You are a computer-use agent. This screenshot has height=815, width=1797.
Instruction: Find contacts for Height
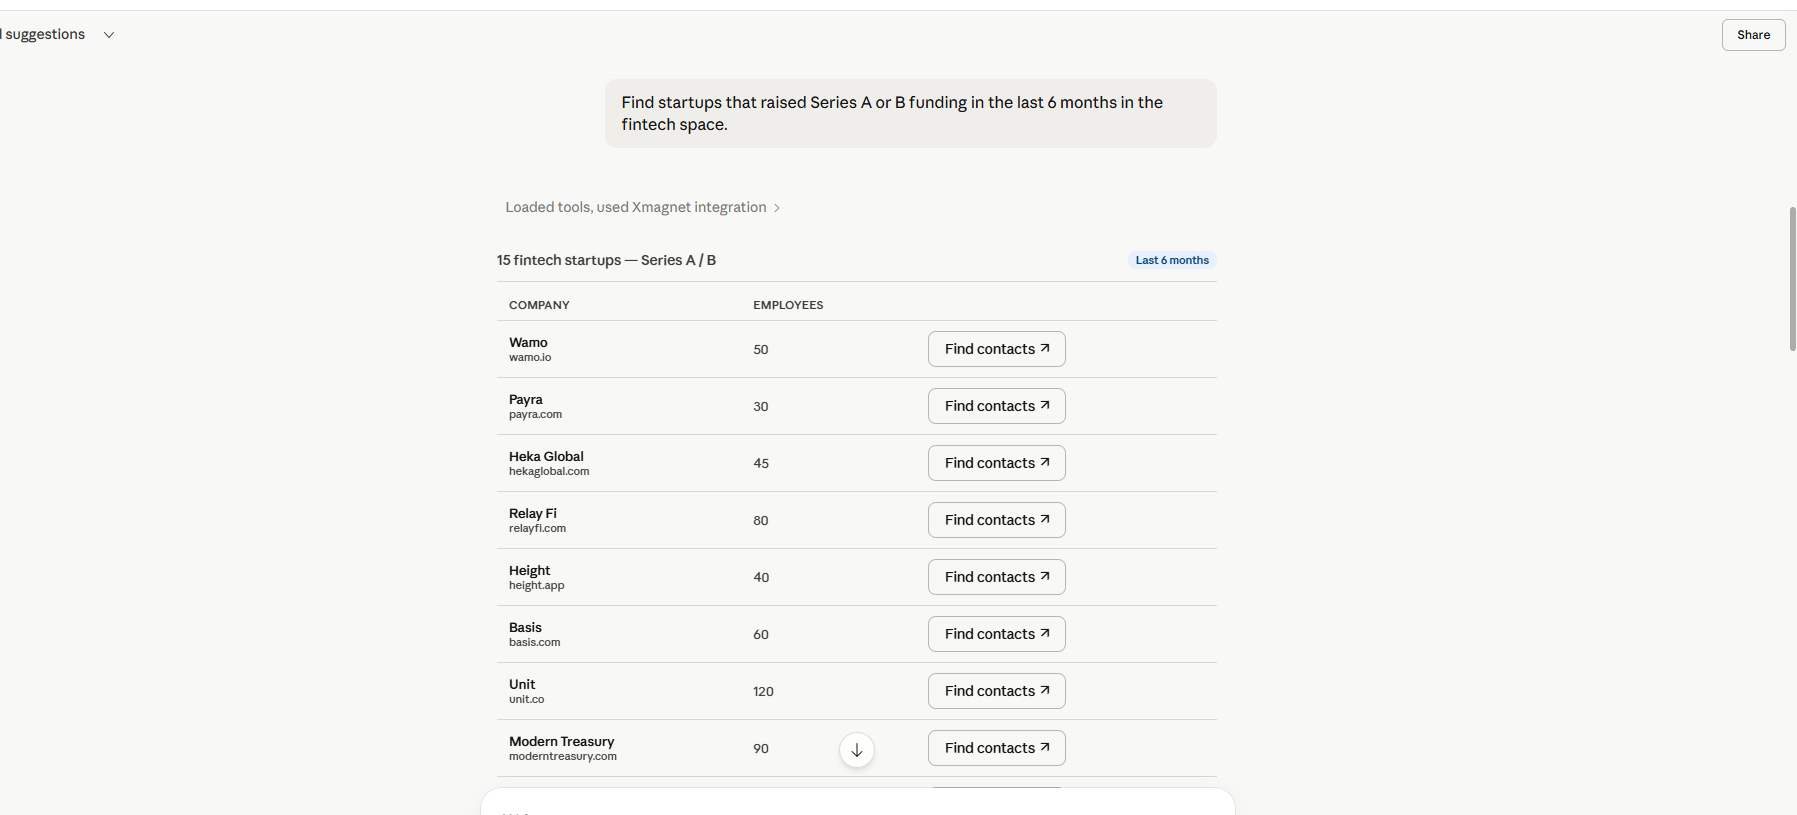[x=997, y=577]
